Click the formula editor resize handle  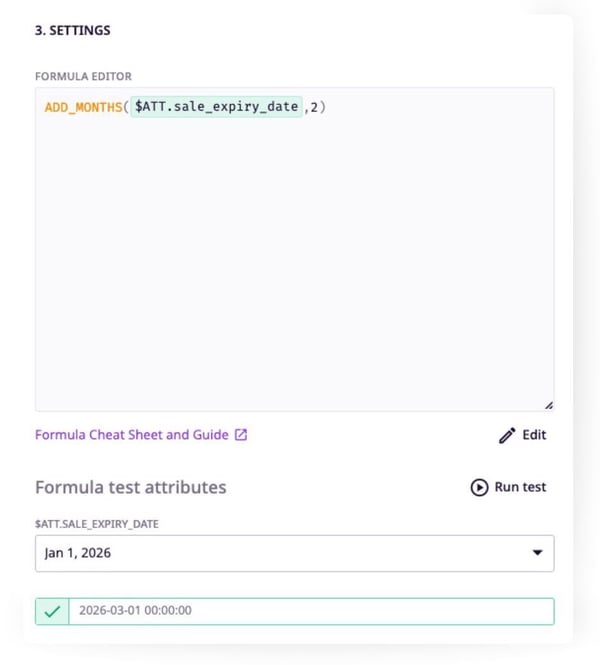pyautogui.click(x=548, y=404)
